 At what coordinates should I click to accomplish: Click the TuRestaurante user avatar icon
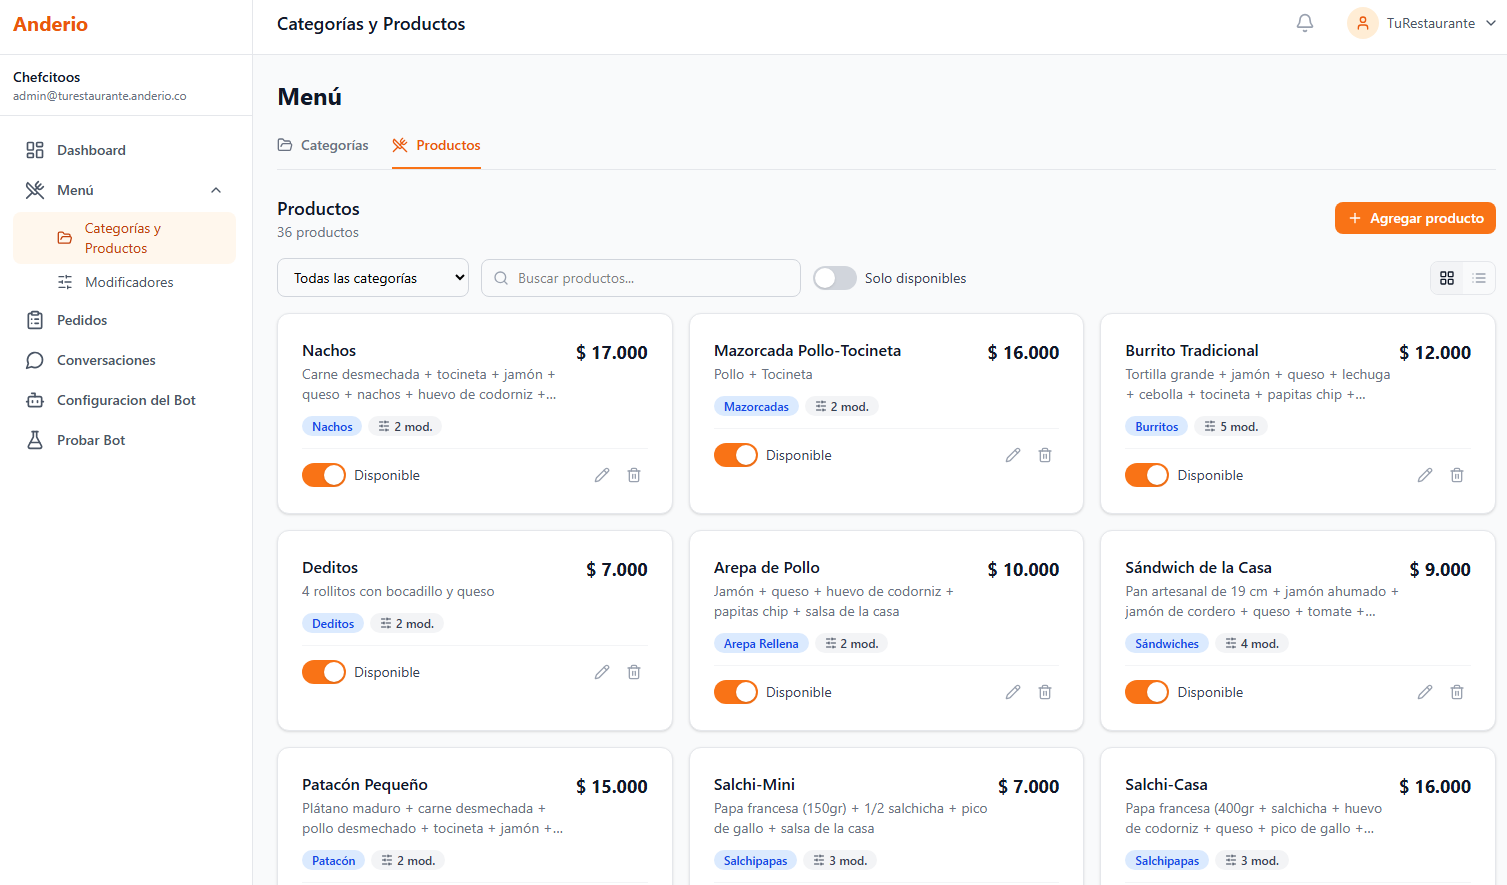[x=1363, y=23]
